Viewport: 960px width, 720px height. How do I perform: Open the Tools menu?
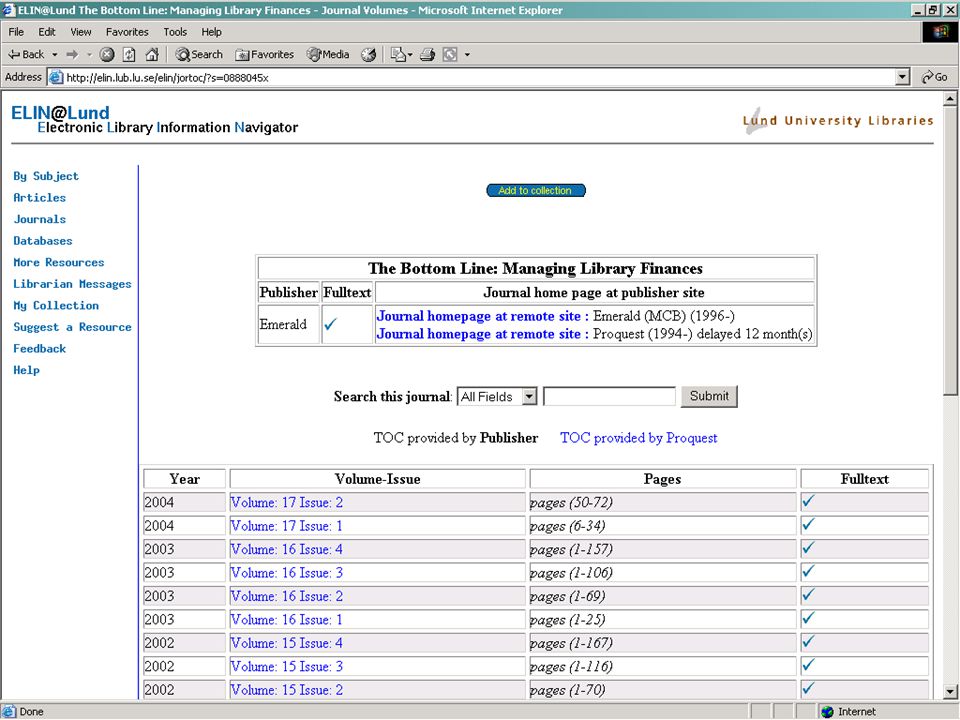click(x=175, y=32)
